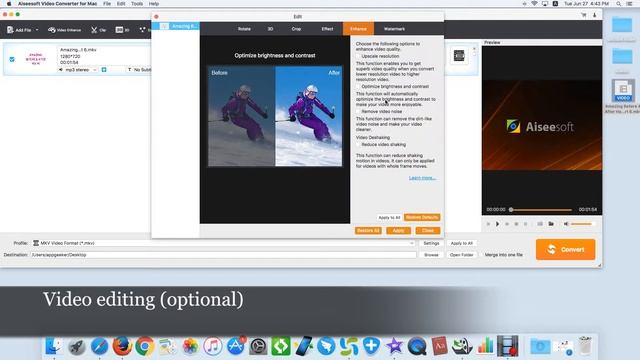The height and width of the screenshot is (360, 640).
Task: Play the preview video
Action: tap(497, 224)
